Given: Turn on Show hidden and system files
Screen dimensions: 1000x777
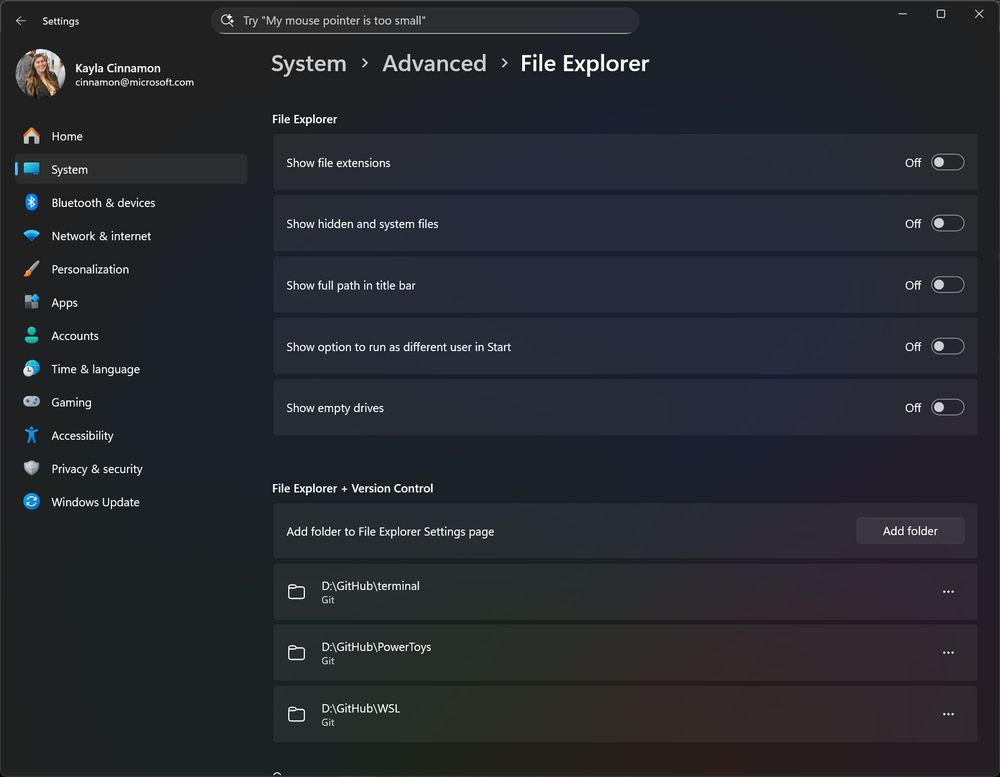Looking at the screenshot, I should tap(947, 223).
